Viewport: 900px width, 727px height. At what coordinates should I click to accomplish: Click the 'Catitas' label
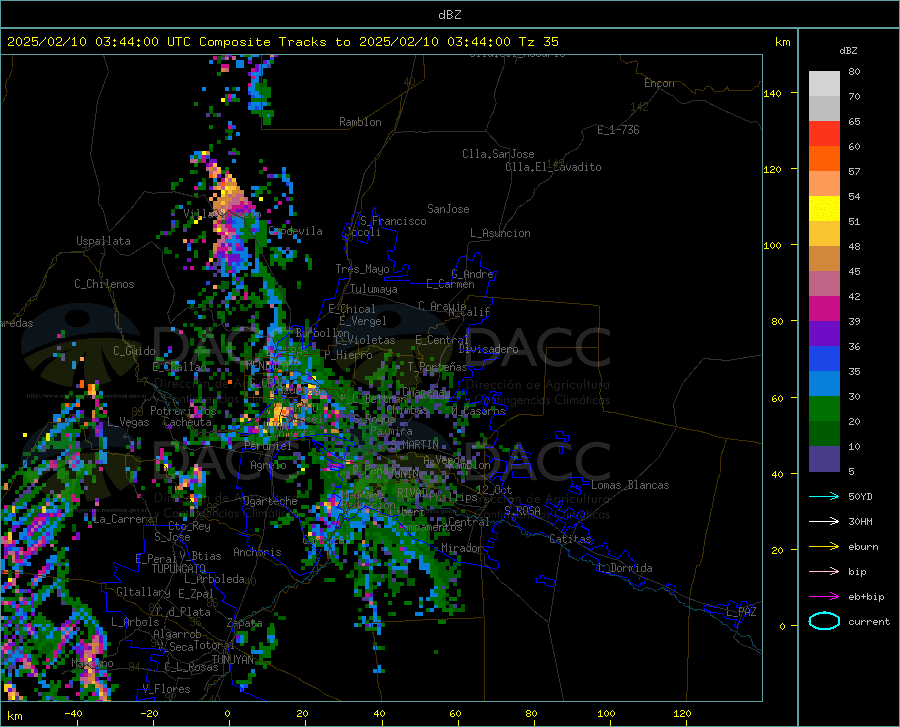(570, 539)
